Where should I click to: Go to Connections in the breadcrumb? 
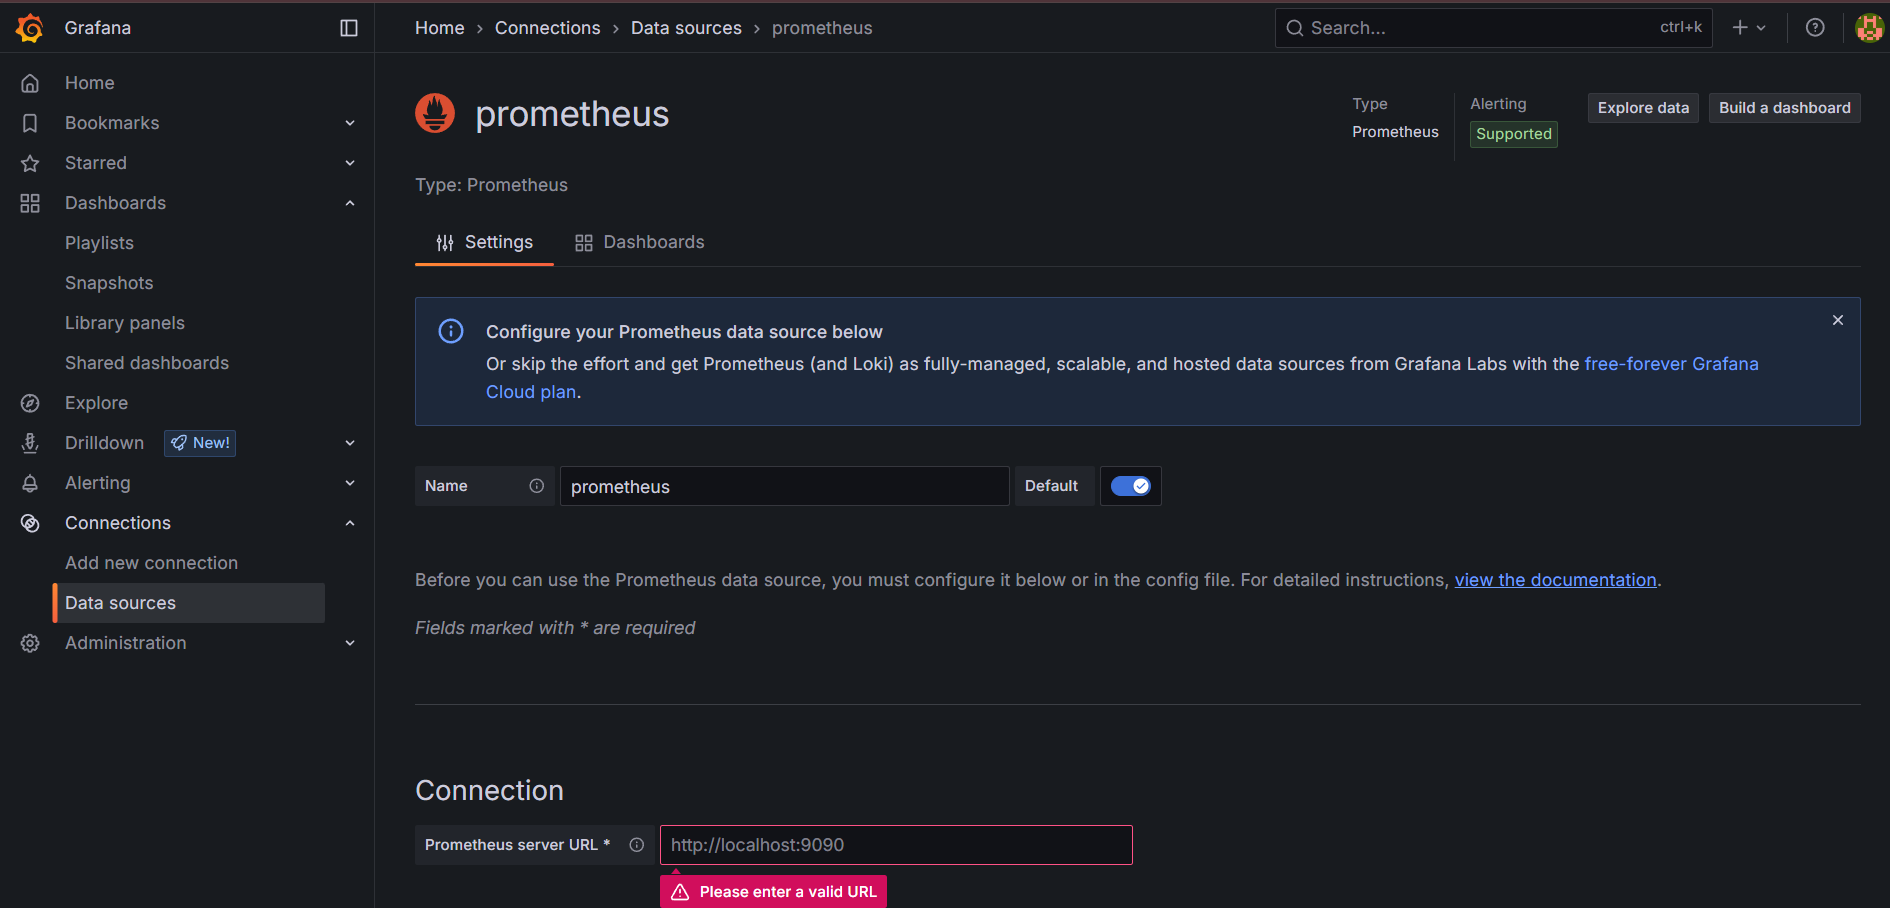point(548,28)
